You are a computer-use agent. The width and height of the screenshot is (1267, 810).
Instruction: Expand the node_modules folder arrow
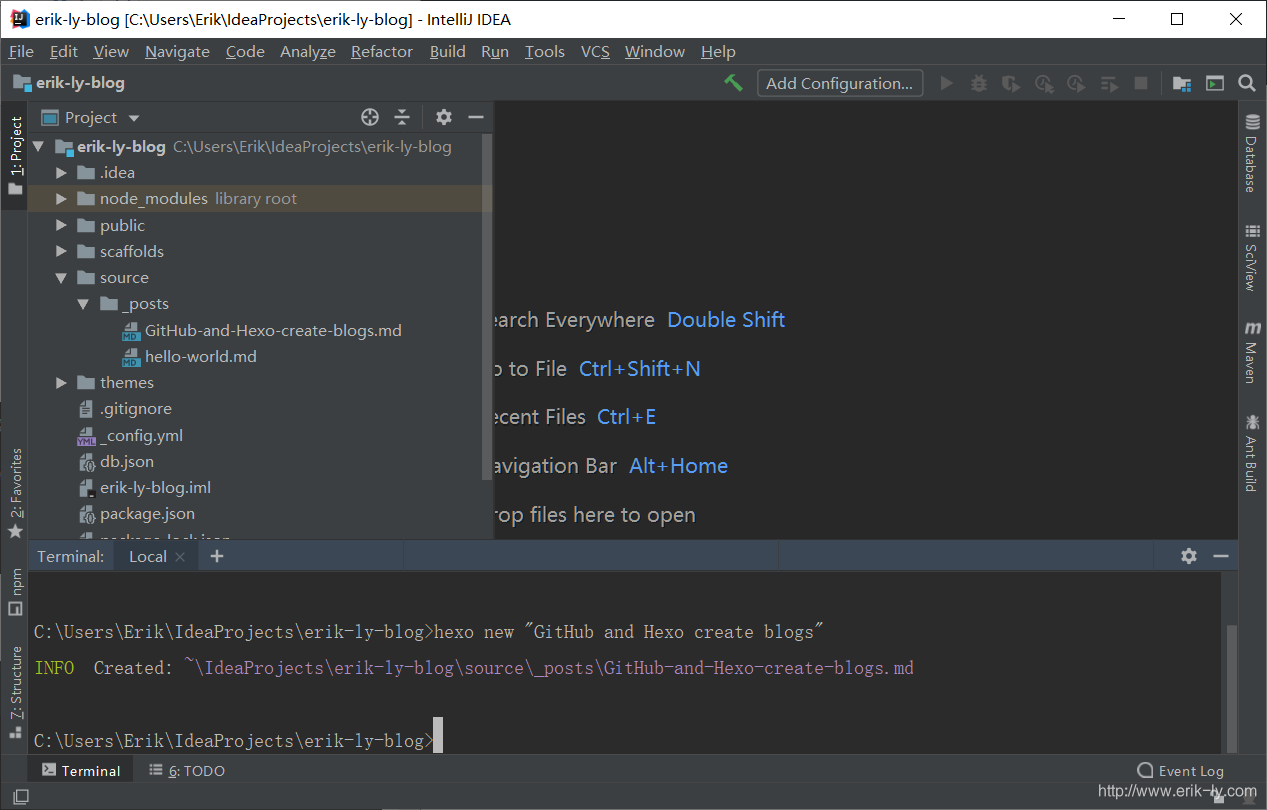tap(62, 199)
